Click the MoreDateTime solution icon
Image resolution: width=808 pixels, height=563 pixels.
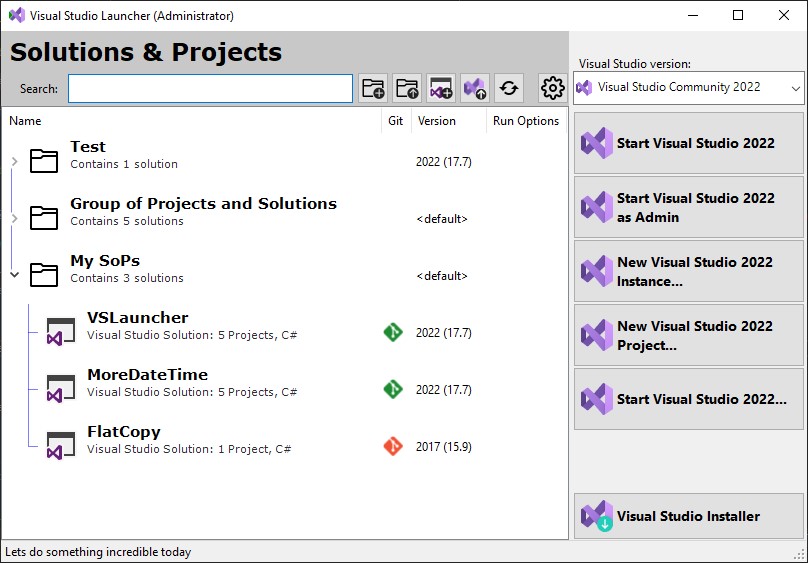tap(61, 389)
